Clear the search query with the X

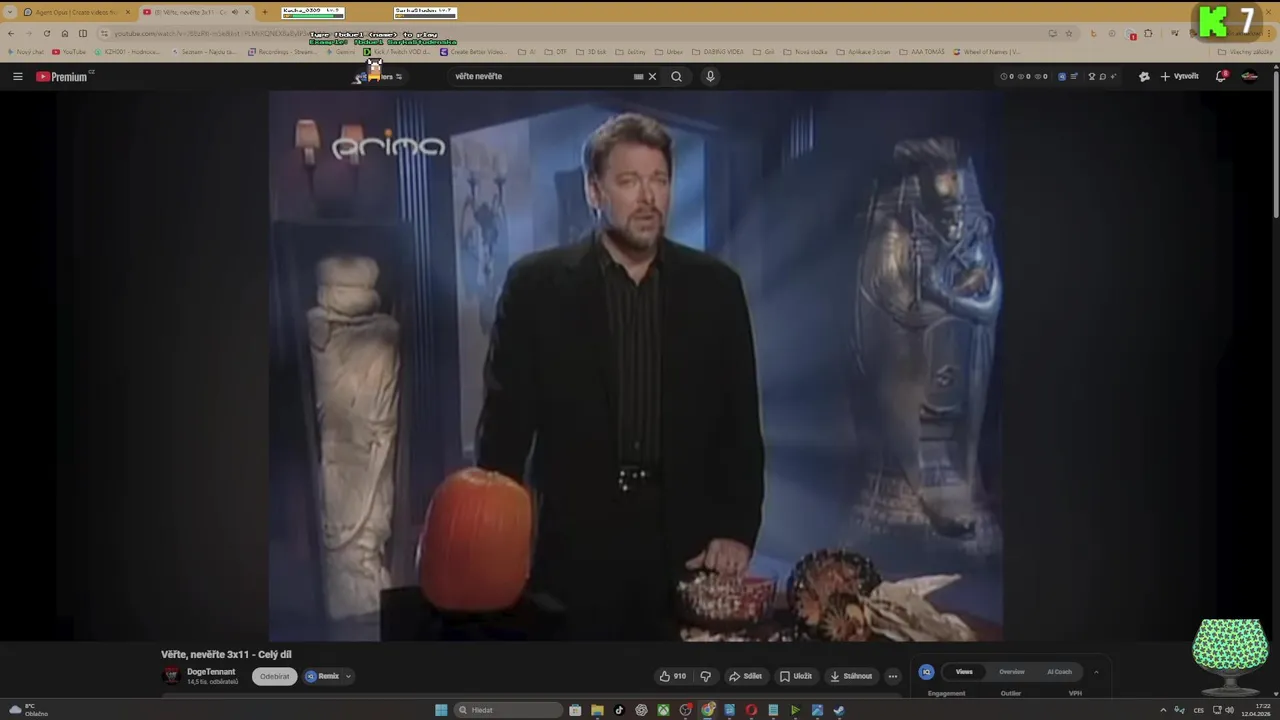652,76
